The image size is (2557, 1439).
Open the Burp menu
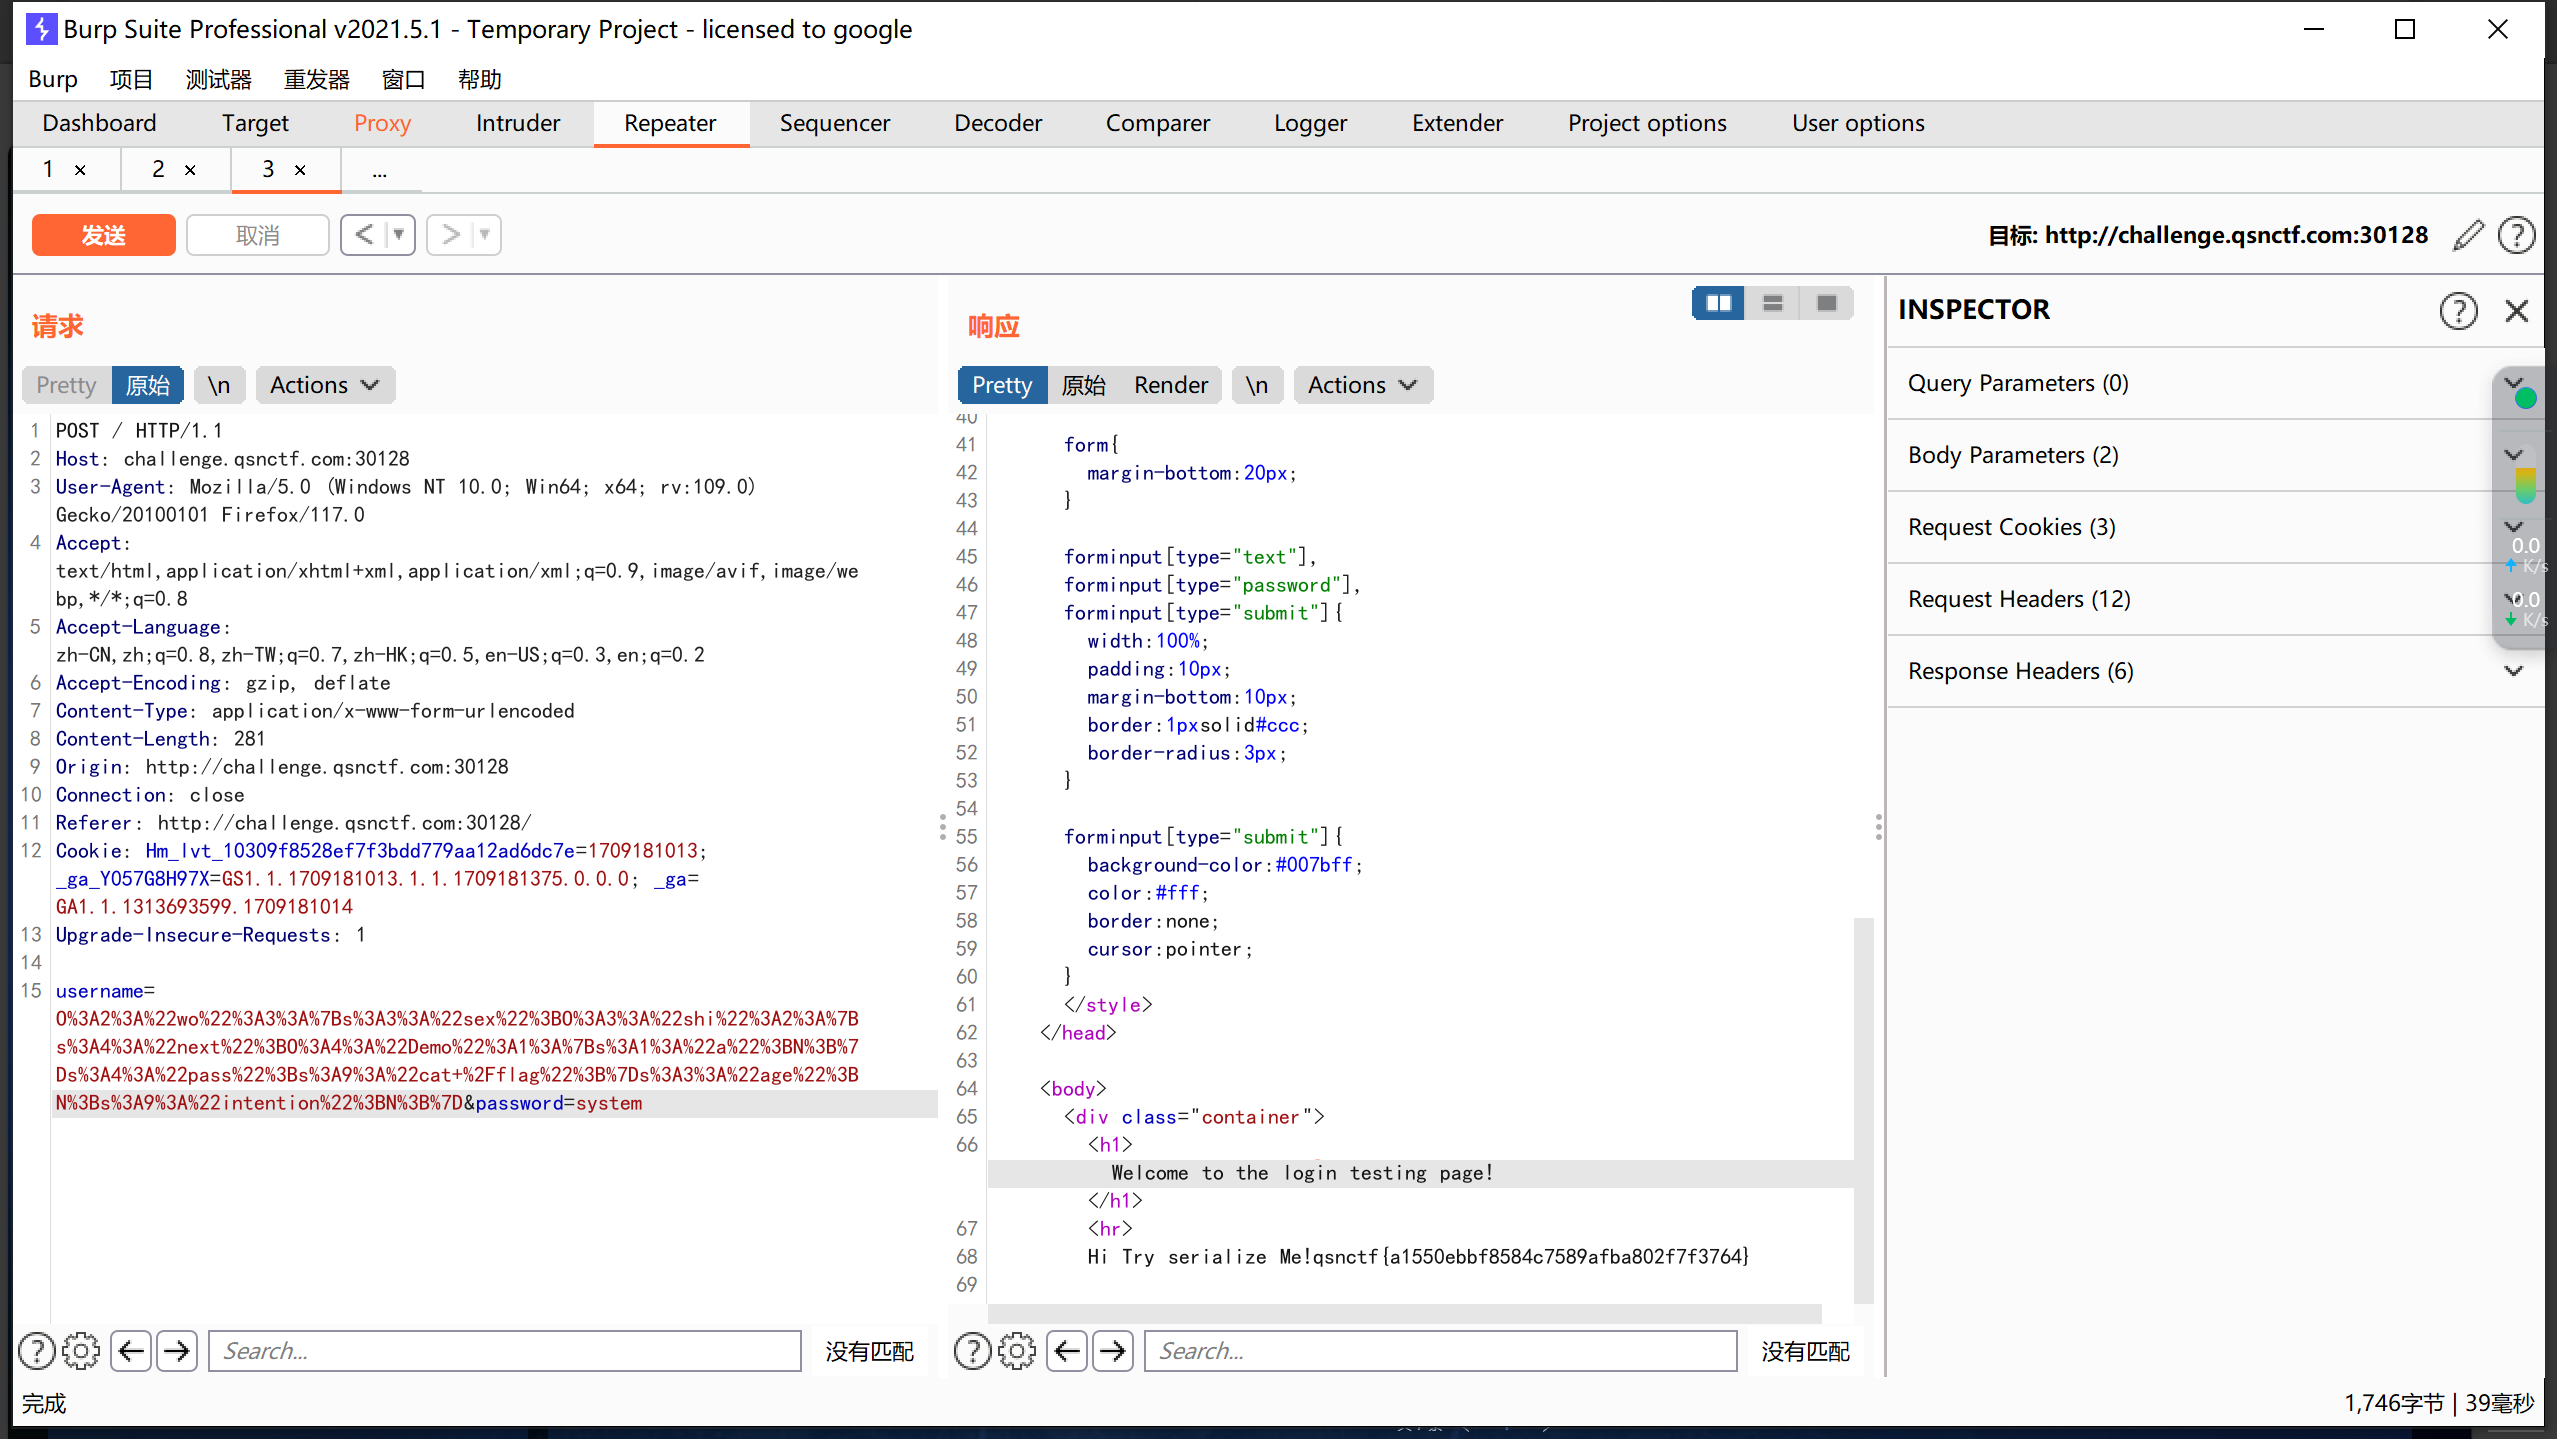[x=53, y=79]
